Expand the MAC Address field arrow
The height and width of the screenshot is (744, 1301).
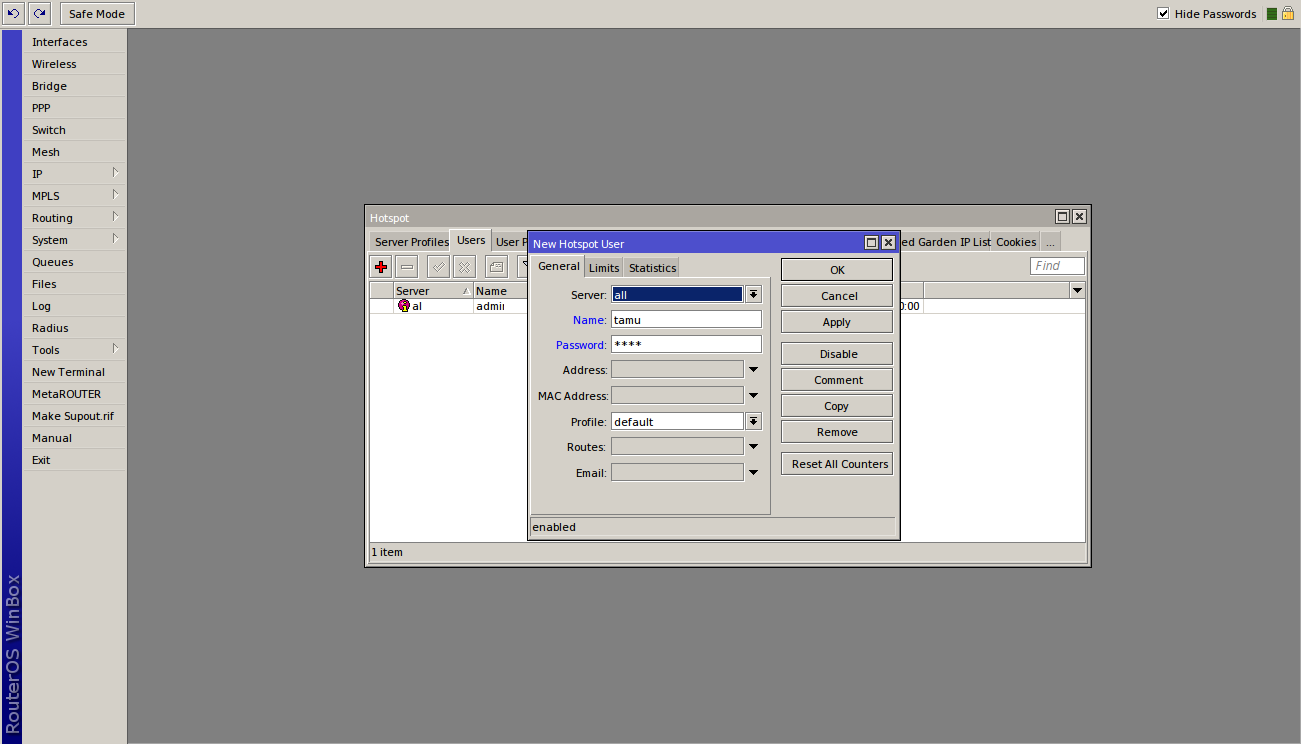coord(753,396)
